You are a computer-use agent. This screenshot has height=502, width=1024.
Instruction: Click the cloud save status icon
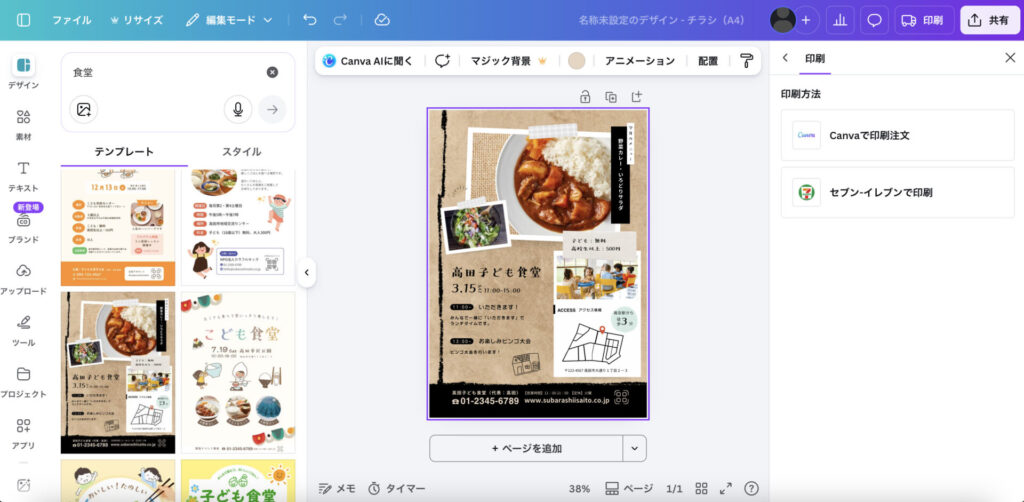(382, 20)
